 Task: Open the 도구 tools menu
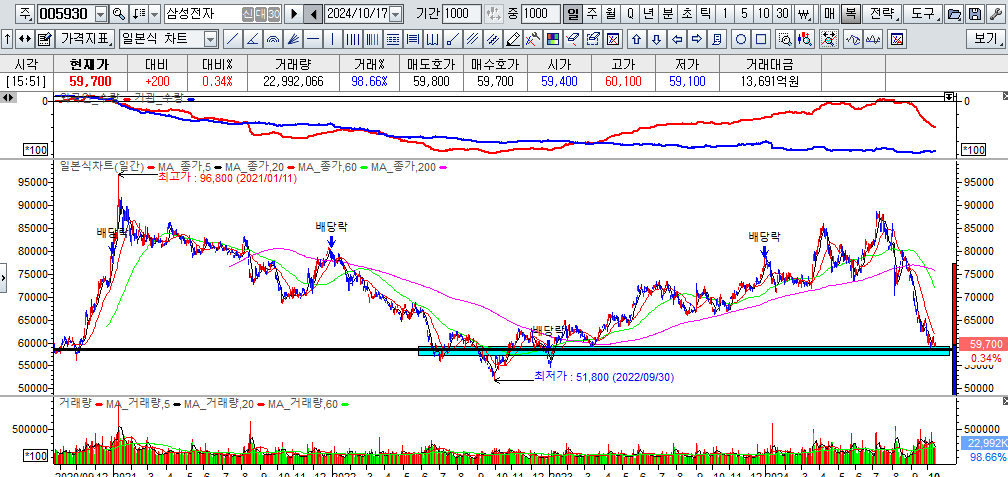tap(923, 14)
